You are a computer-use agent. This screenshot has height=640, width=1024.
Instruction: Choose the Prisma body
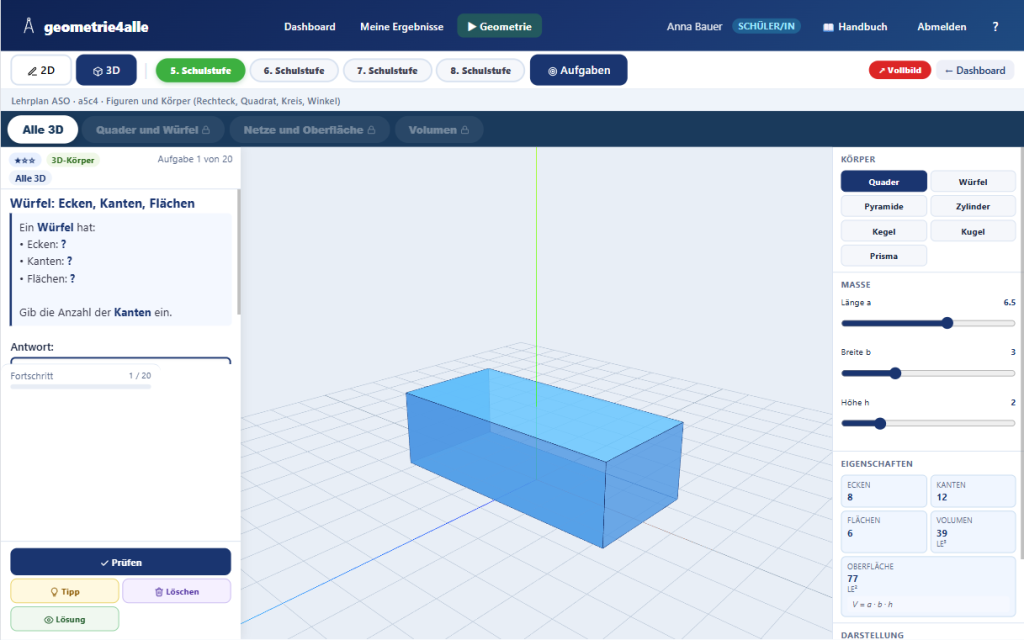884,256
